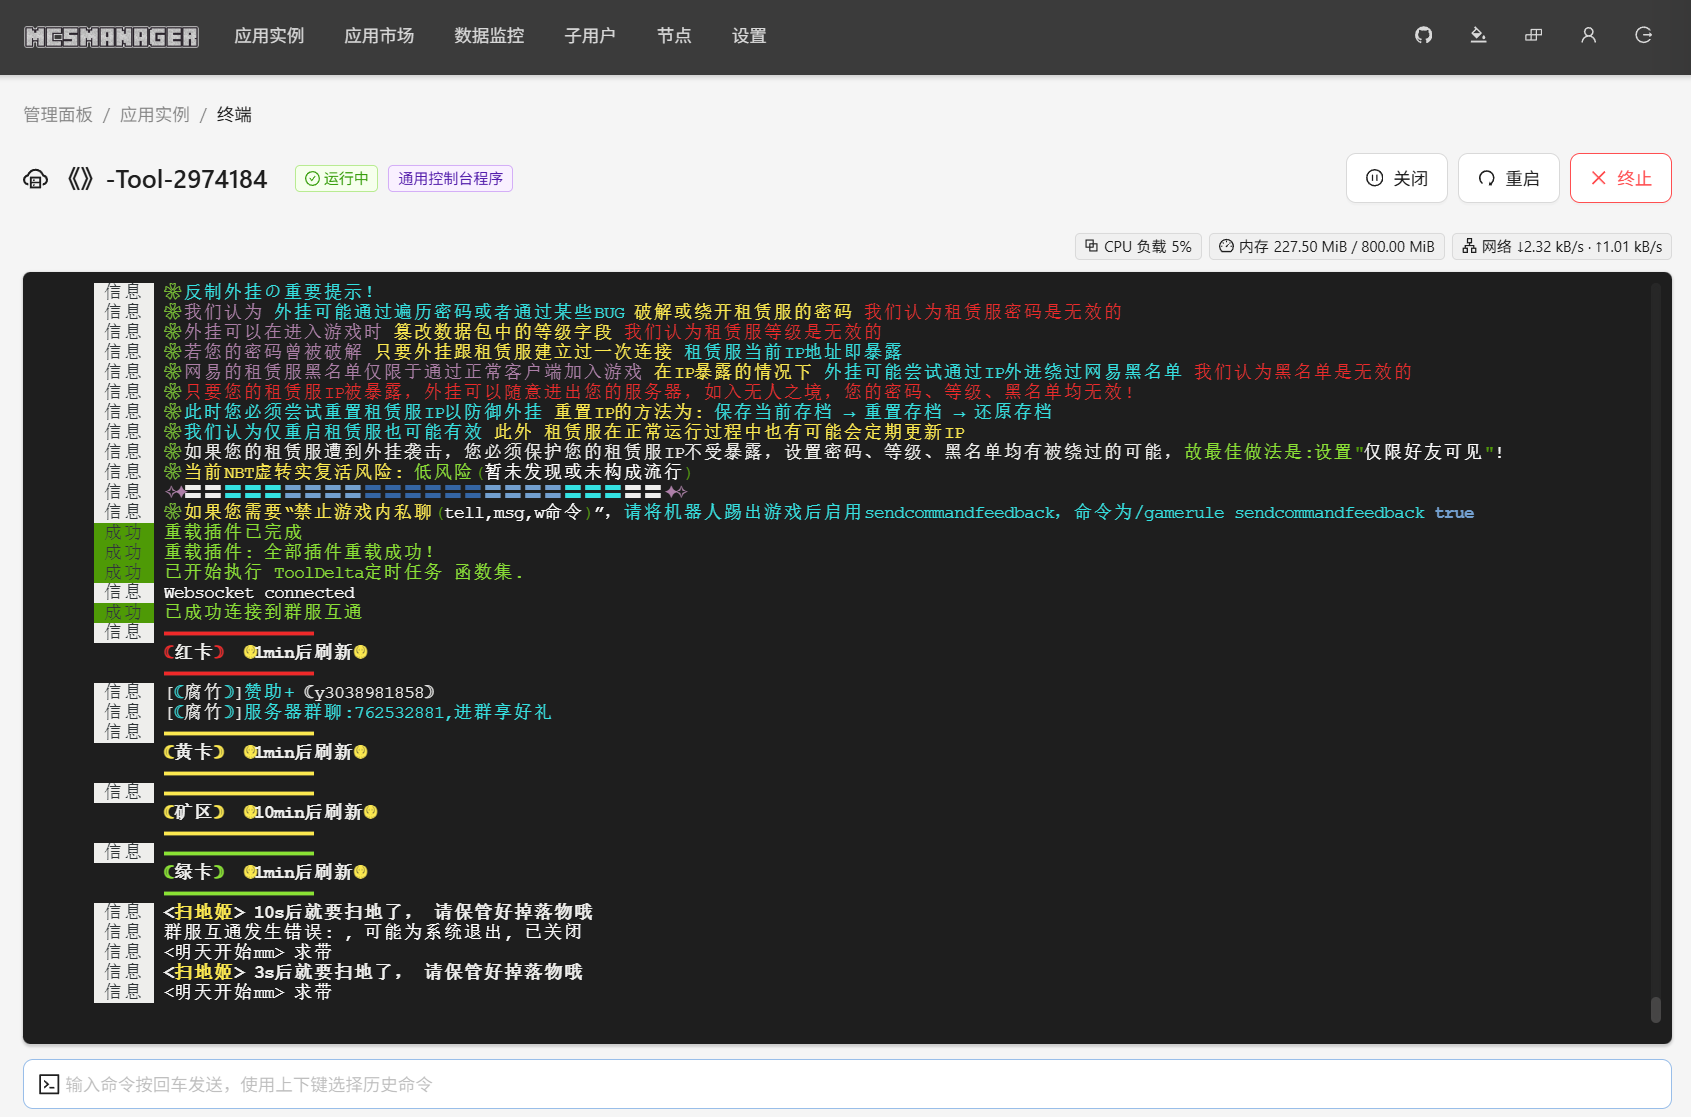
Task: Open the 应用实例 menu
Action: (269, 36)
